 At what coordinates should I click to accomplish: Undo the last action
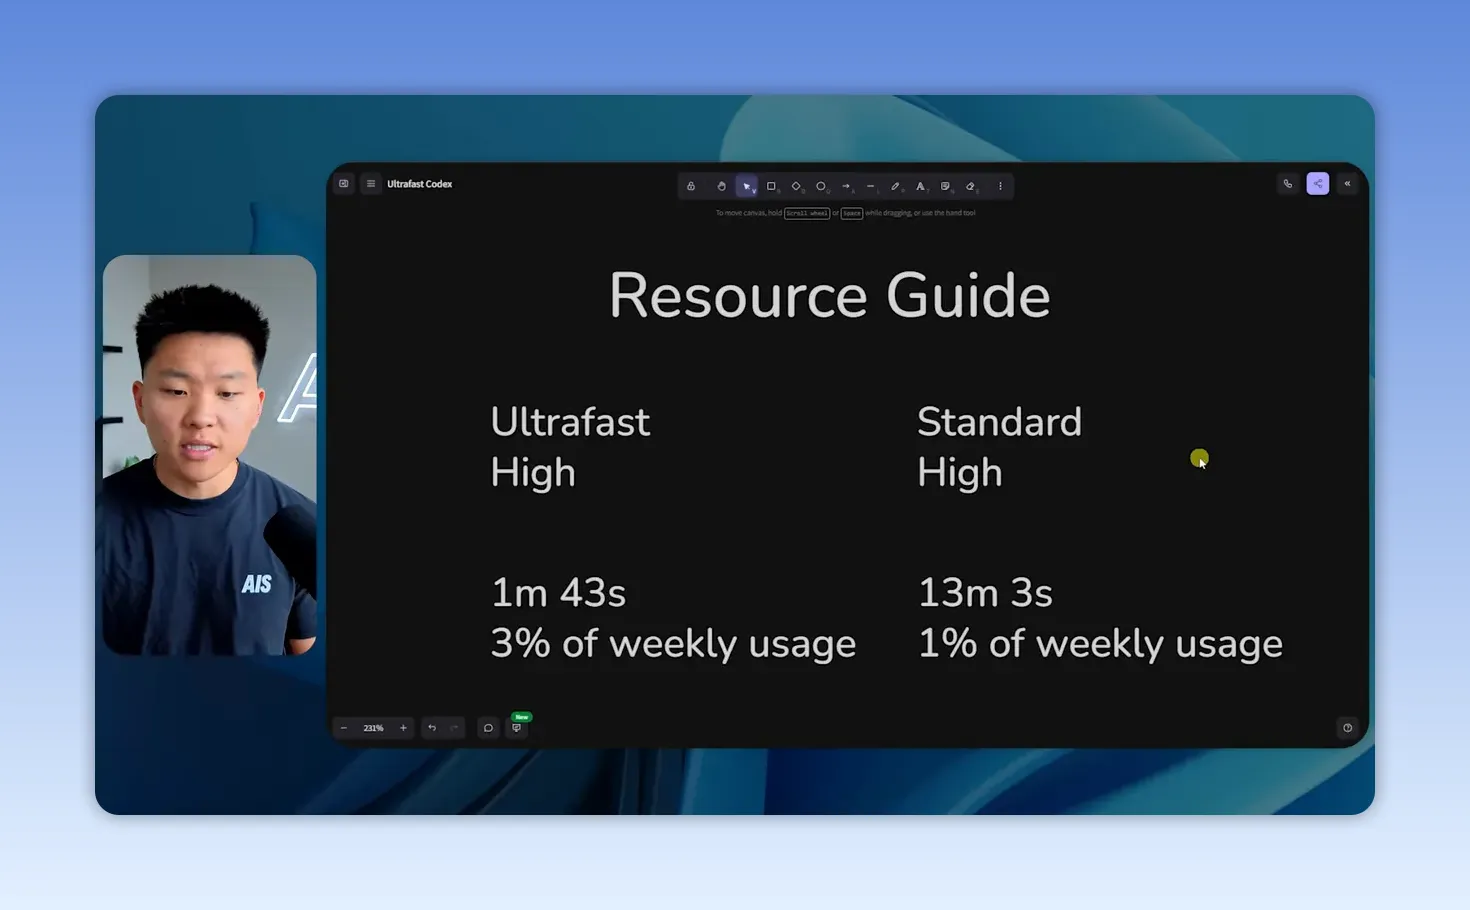432,728
